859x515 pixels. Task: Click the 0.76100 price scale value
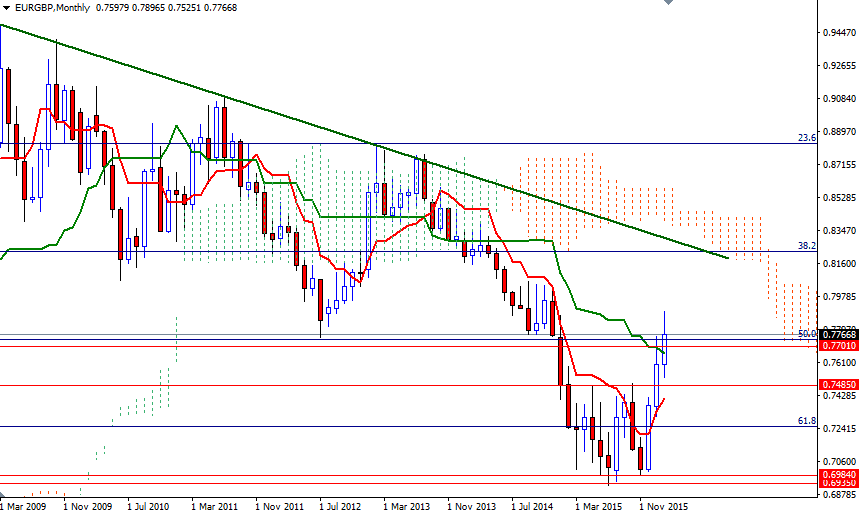(840, 362)
